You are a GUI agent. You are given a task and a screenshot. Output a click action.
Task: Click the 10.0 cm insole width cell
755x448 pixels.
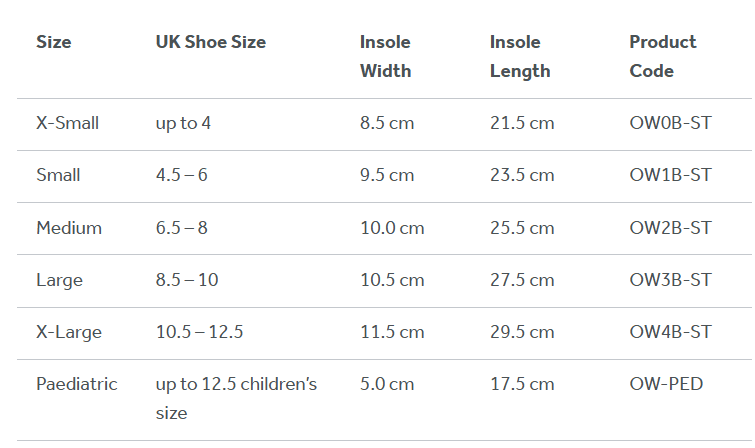pyautogui.click(x=392, y=228)
